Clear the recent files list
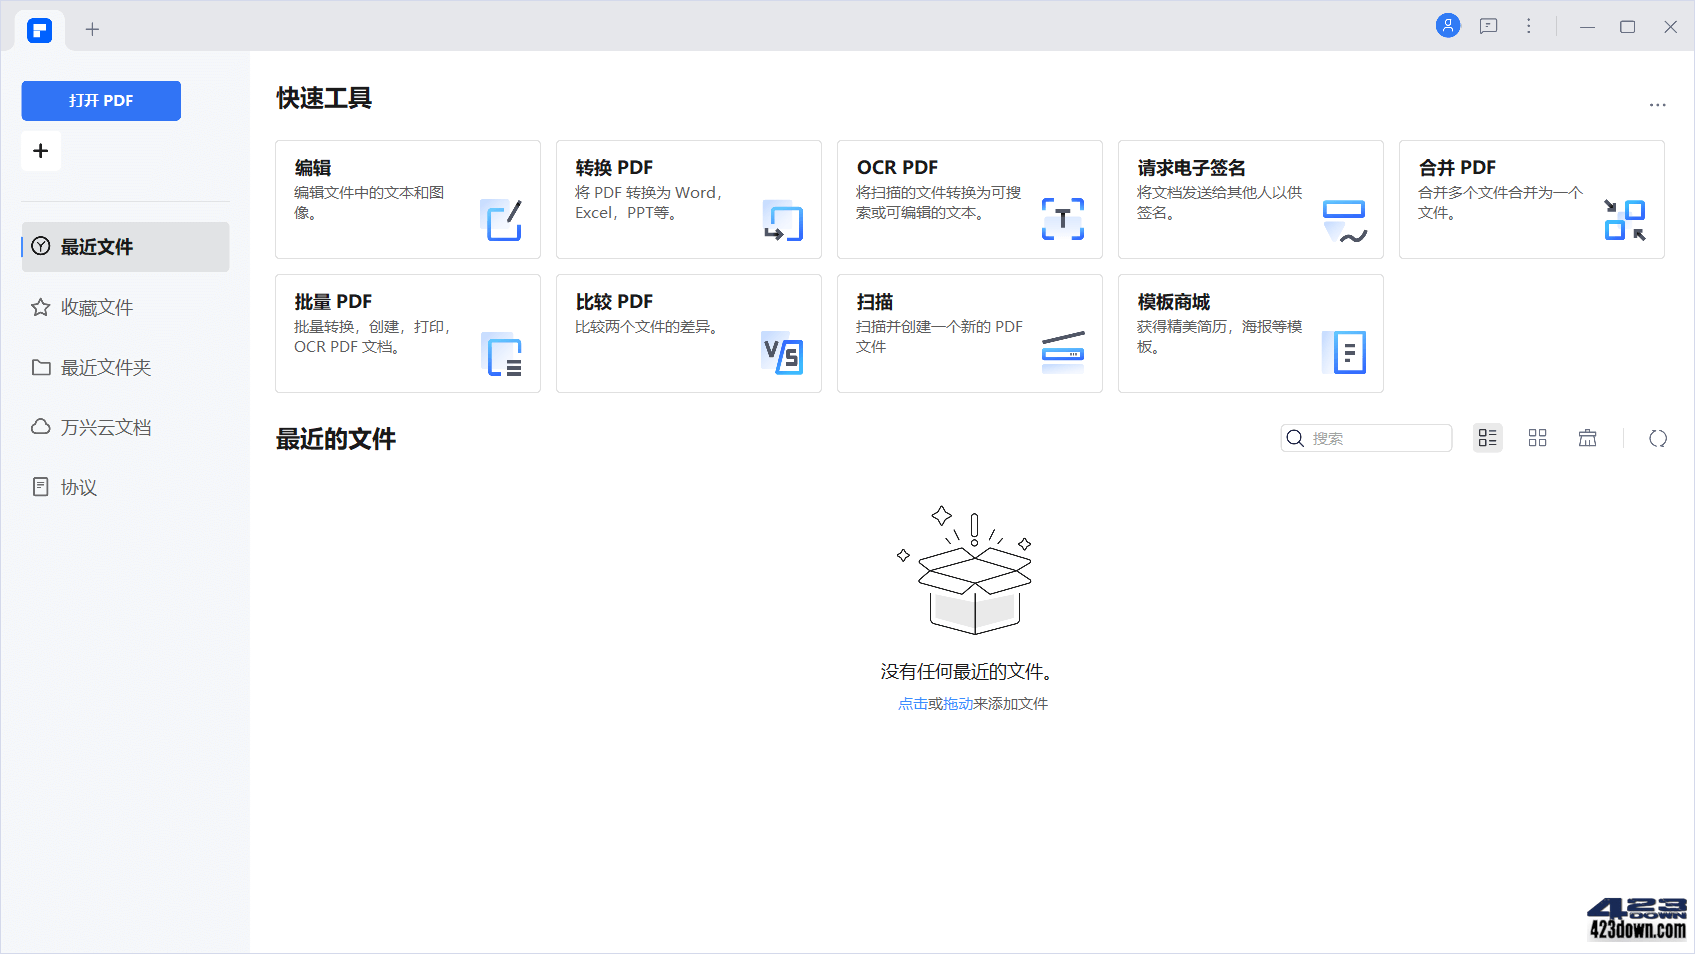Viewport: 1695px width, 954px height. tap(1587, 438)
